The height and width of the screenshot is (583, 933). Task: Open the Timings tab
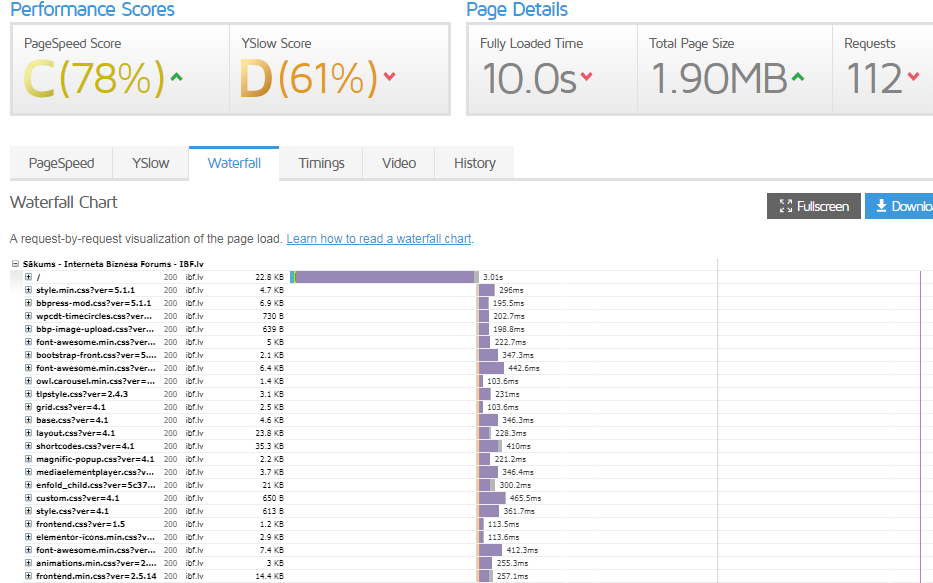[321, 163]
